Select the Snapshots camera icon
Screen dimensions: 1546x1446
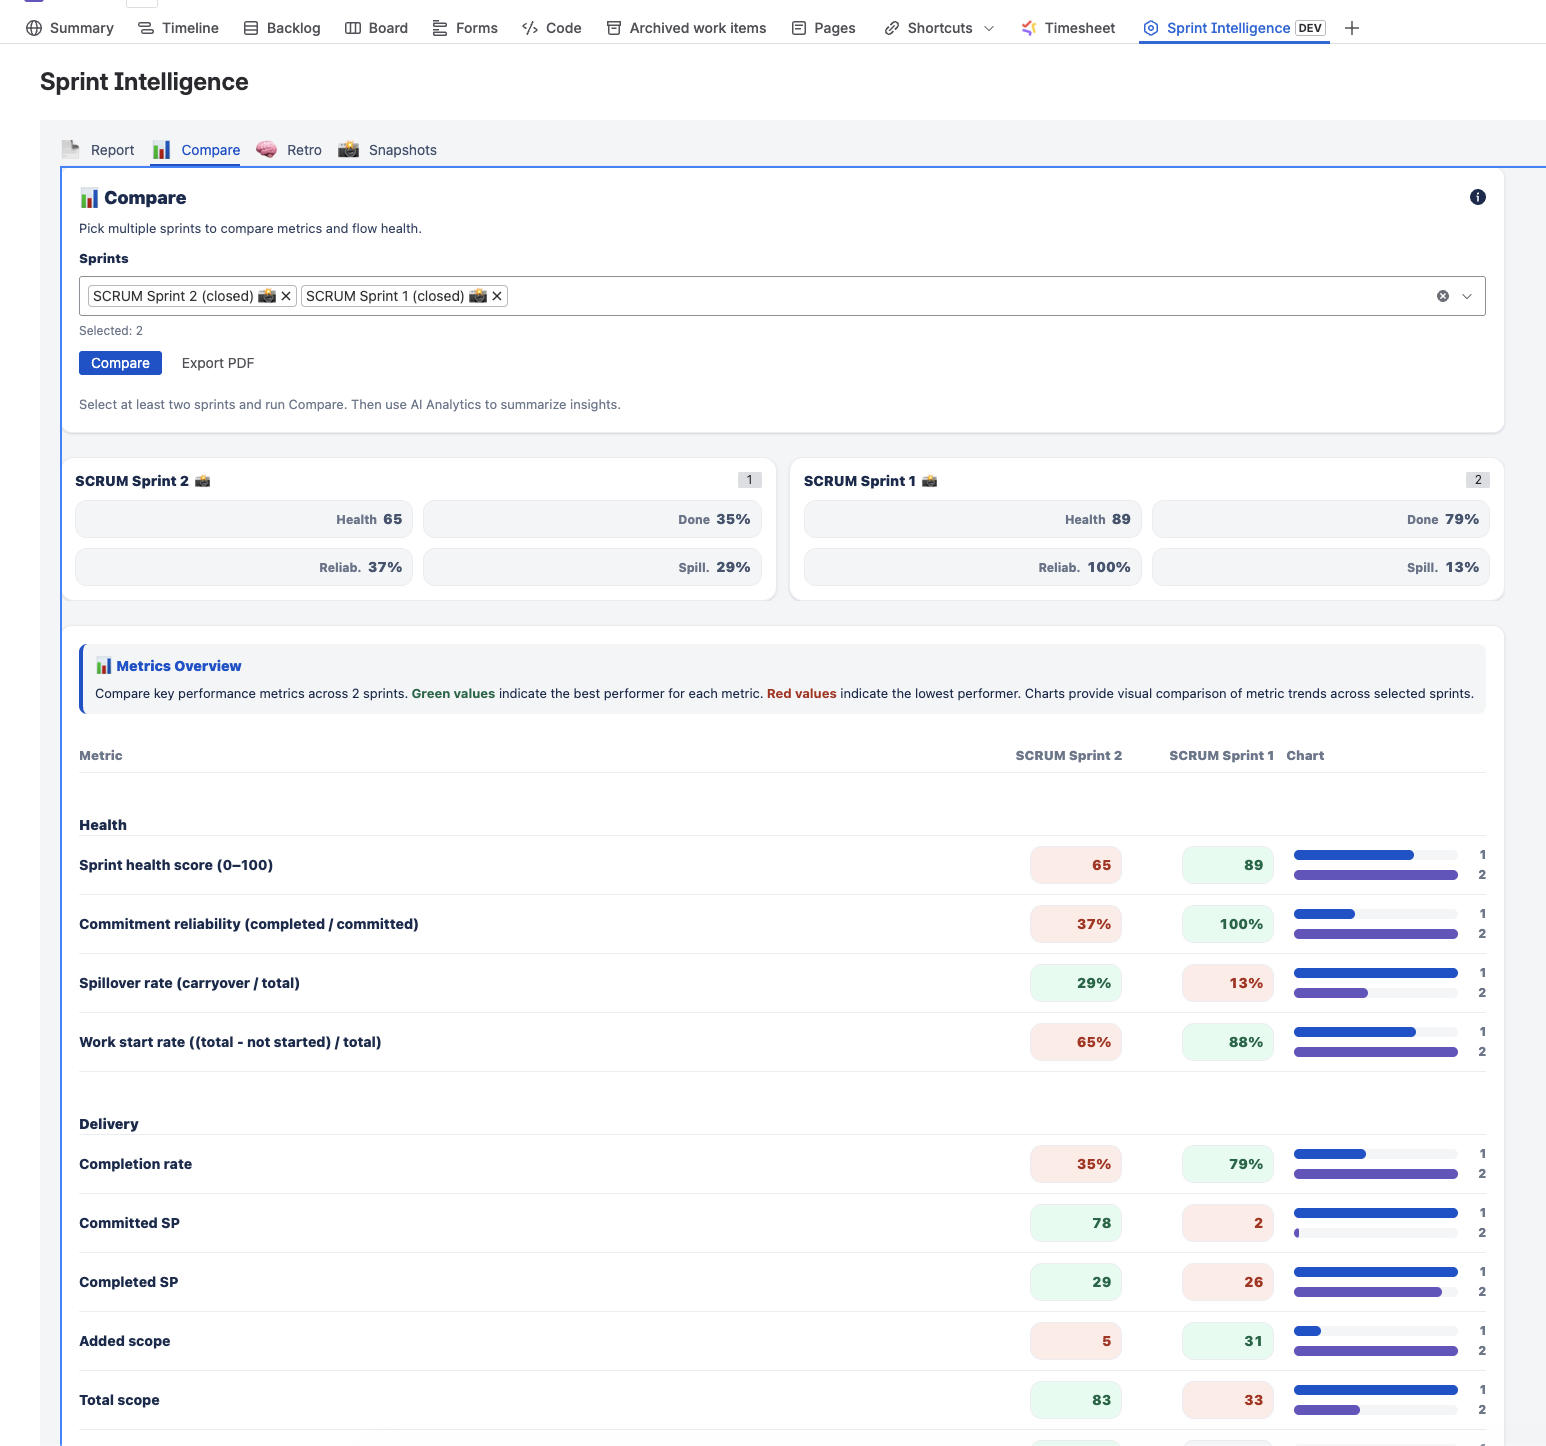[348, 149]
